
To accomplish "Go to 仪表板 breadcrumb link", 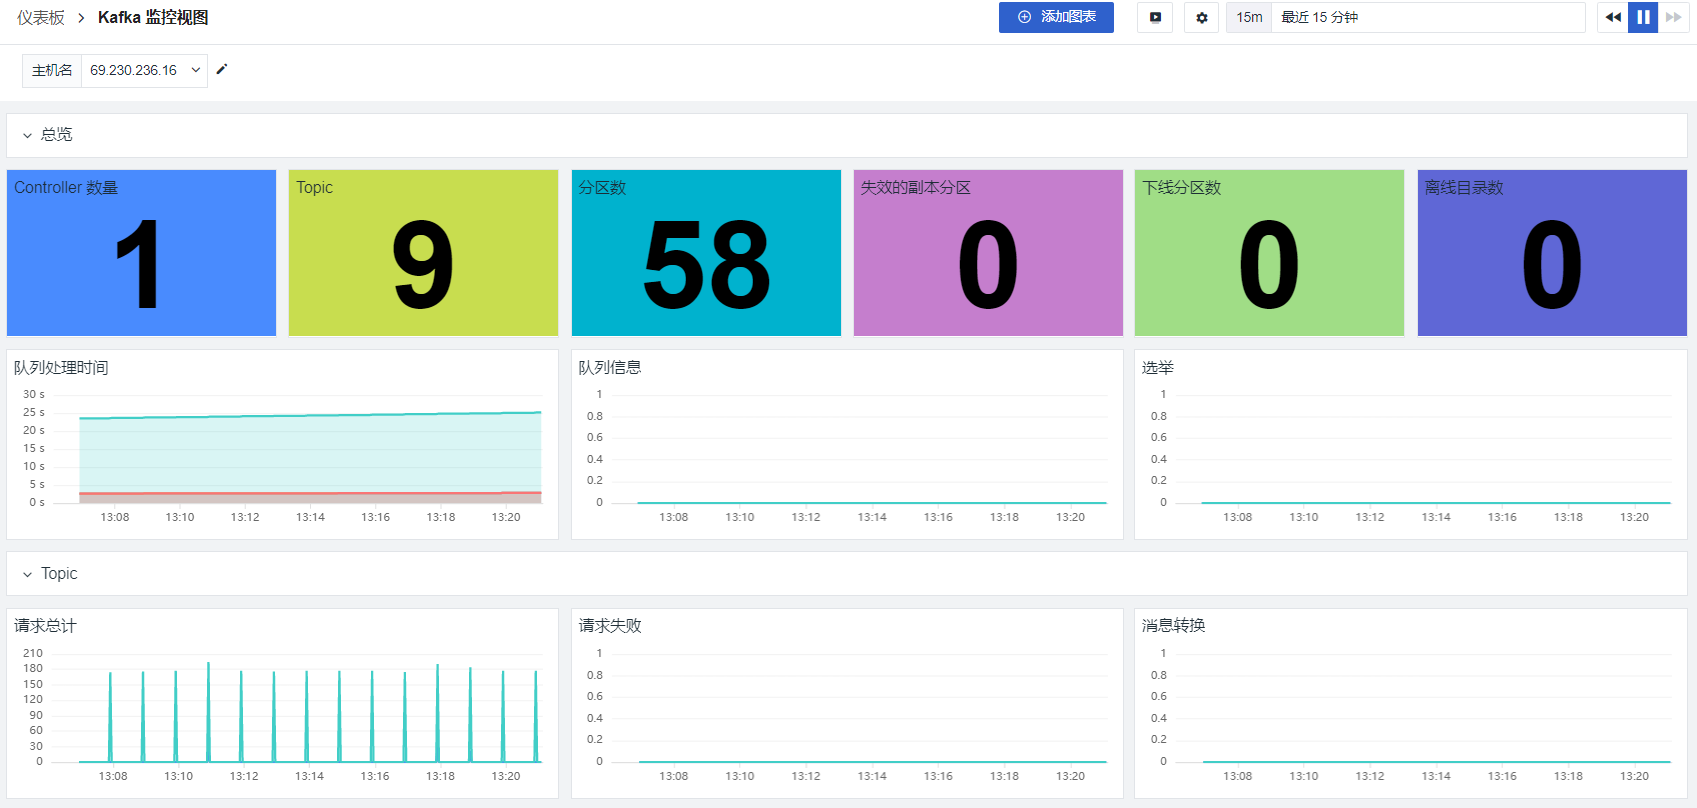I will coord(41,17).
